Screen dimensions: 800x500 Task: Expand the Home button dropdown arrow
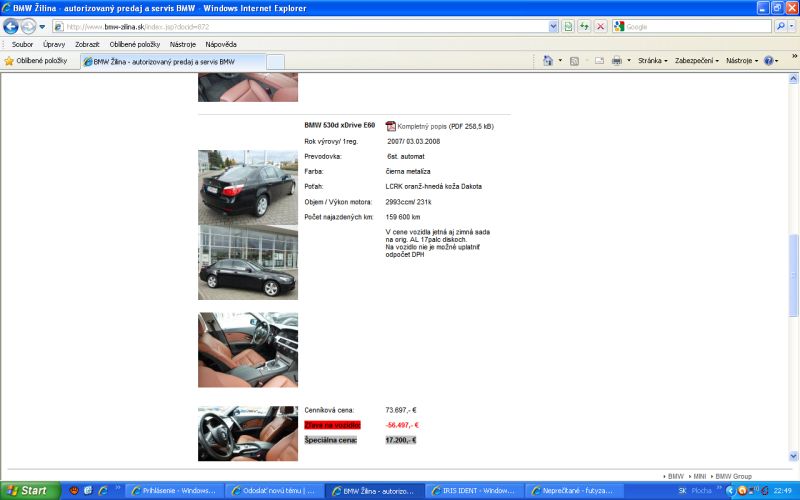click(560, 61)
